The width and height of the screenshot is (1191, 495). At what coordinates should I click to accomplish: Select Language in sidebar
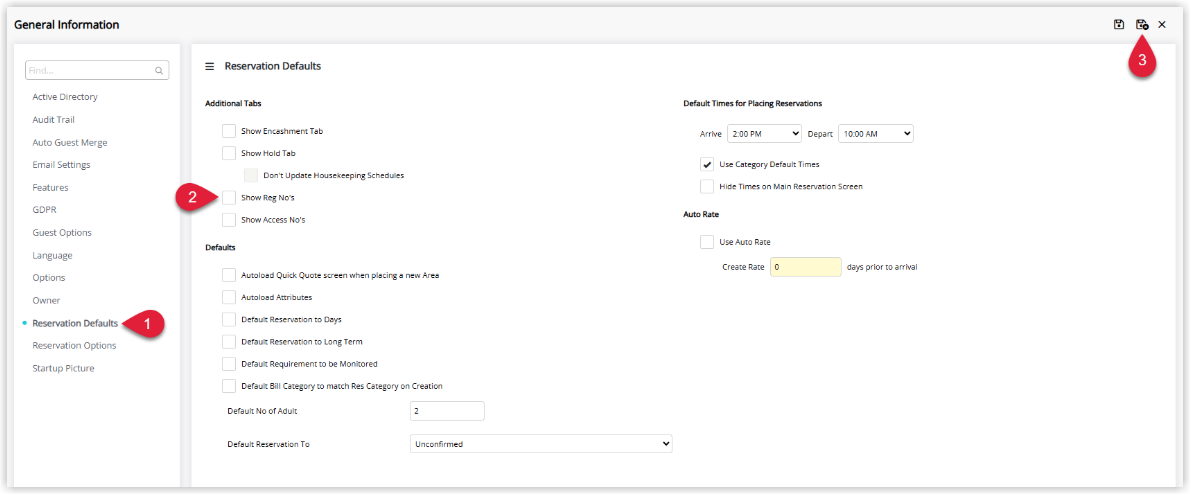52,255
